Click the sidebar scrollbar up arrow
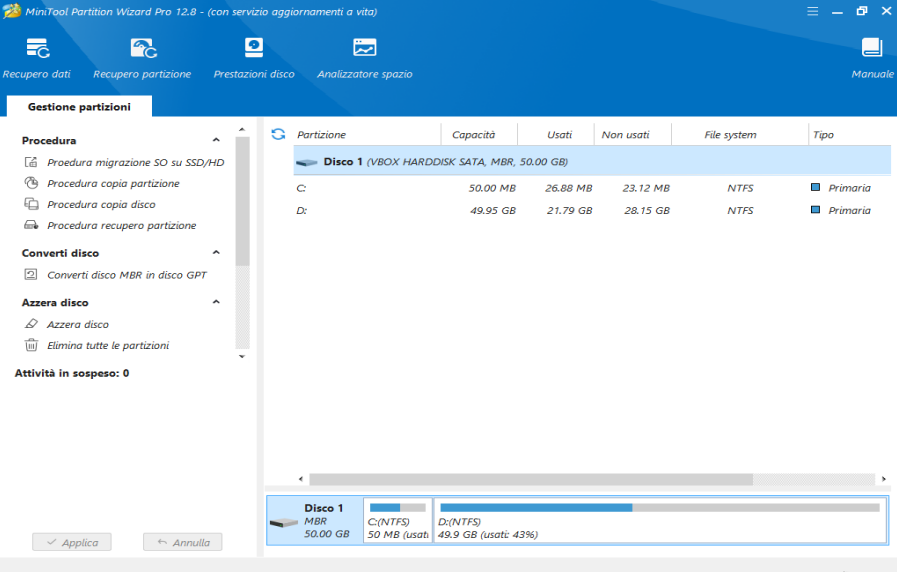Viewport: 897px width, 572px height. pyautogui.click(x=242, y=130)
